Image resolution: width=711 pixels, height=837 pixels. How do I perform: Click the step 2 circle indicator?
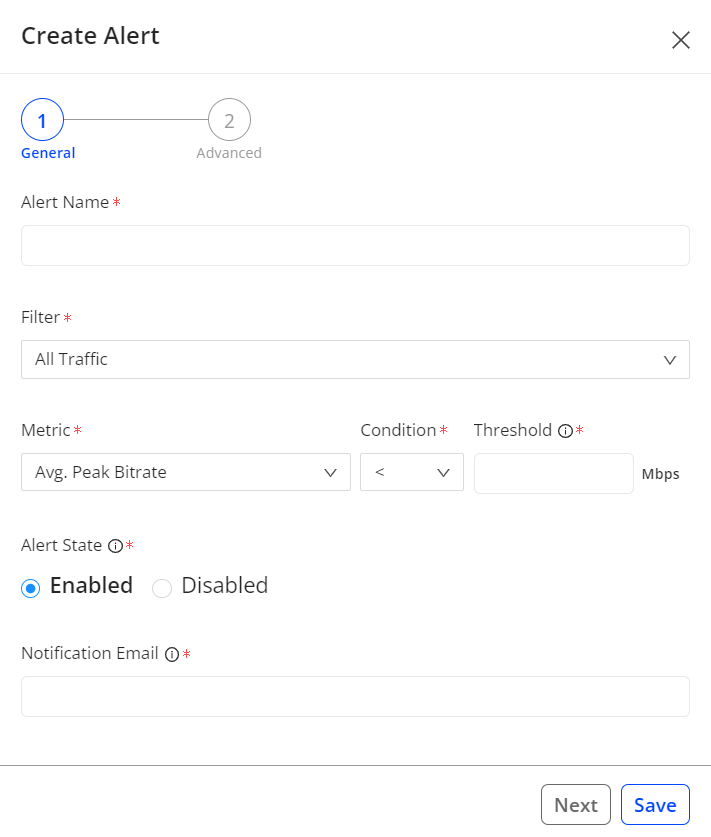coord(229,121)
